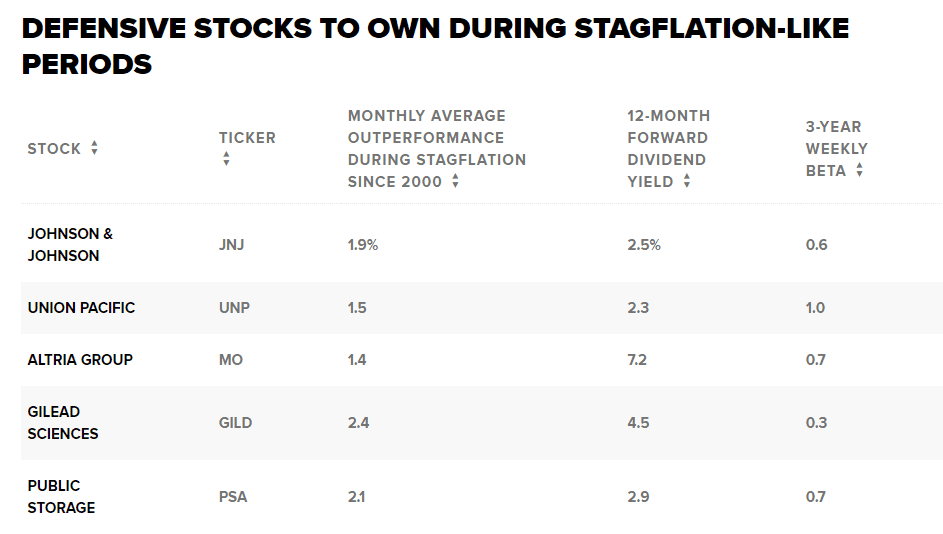Sort by monthly average outperformance arrows

[x=455, y=181]
